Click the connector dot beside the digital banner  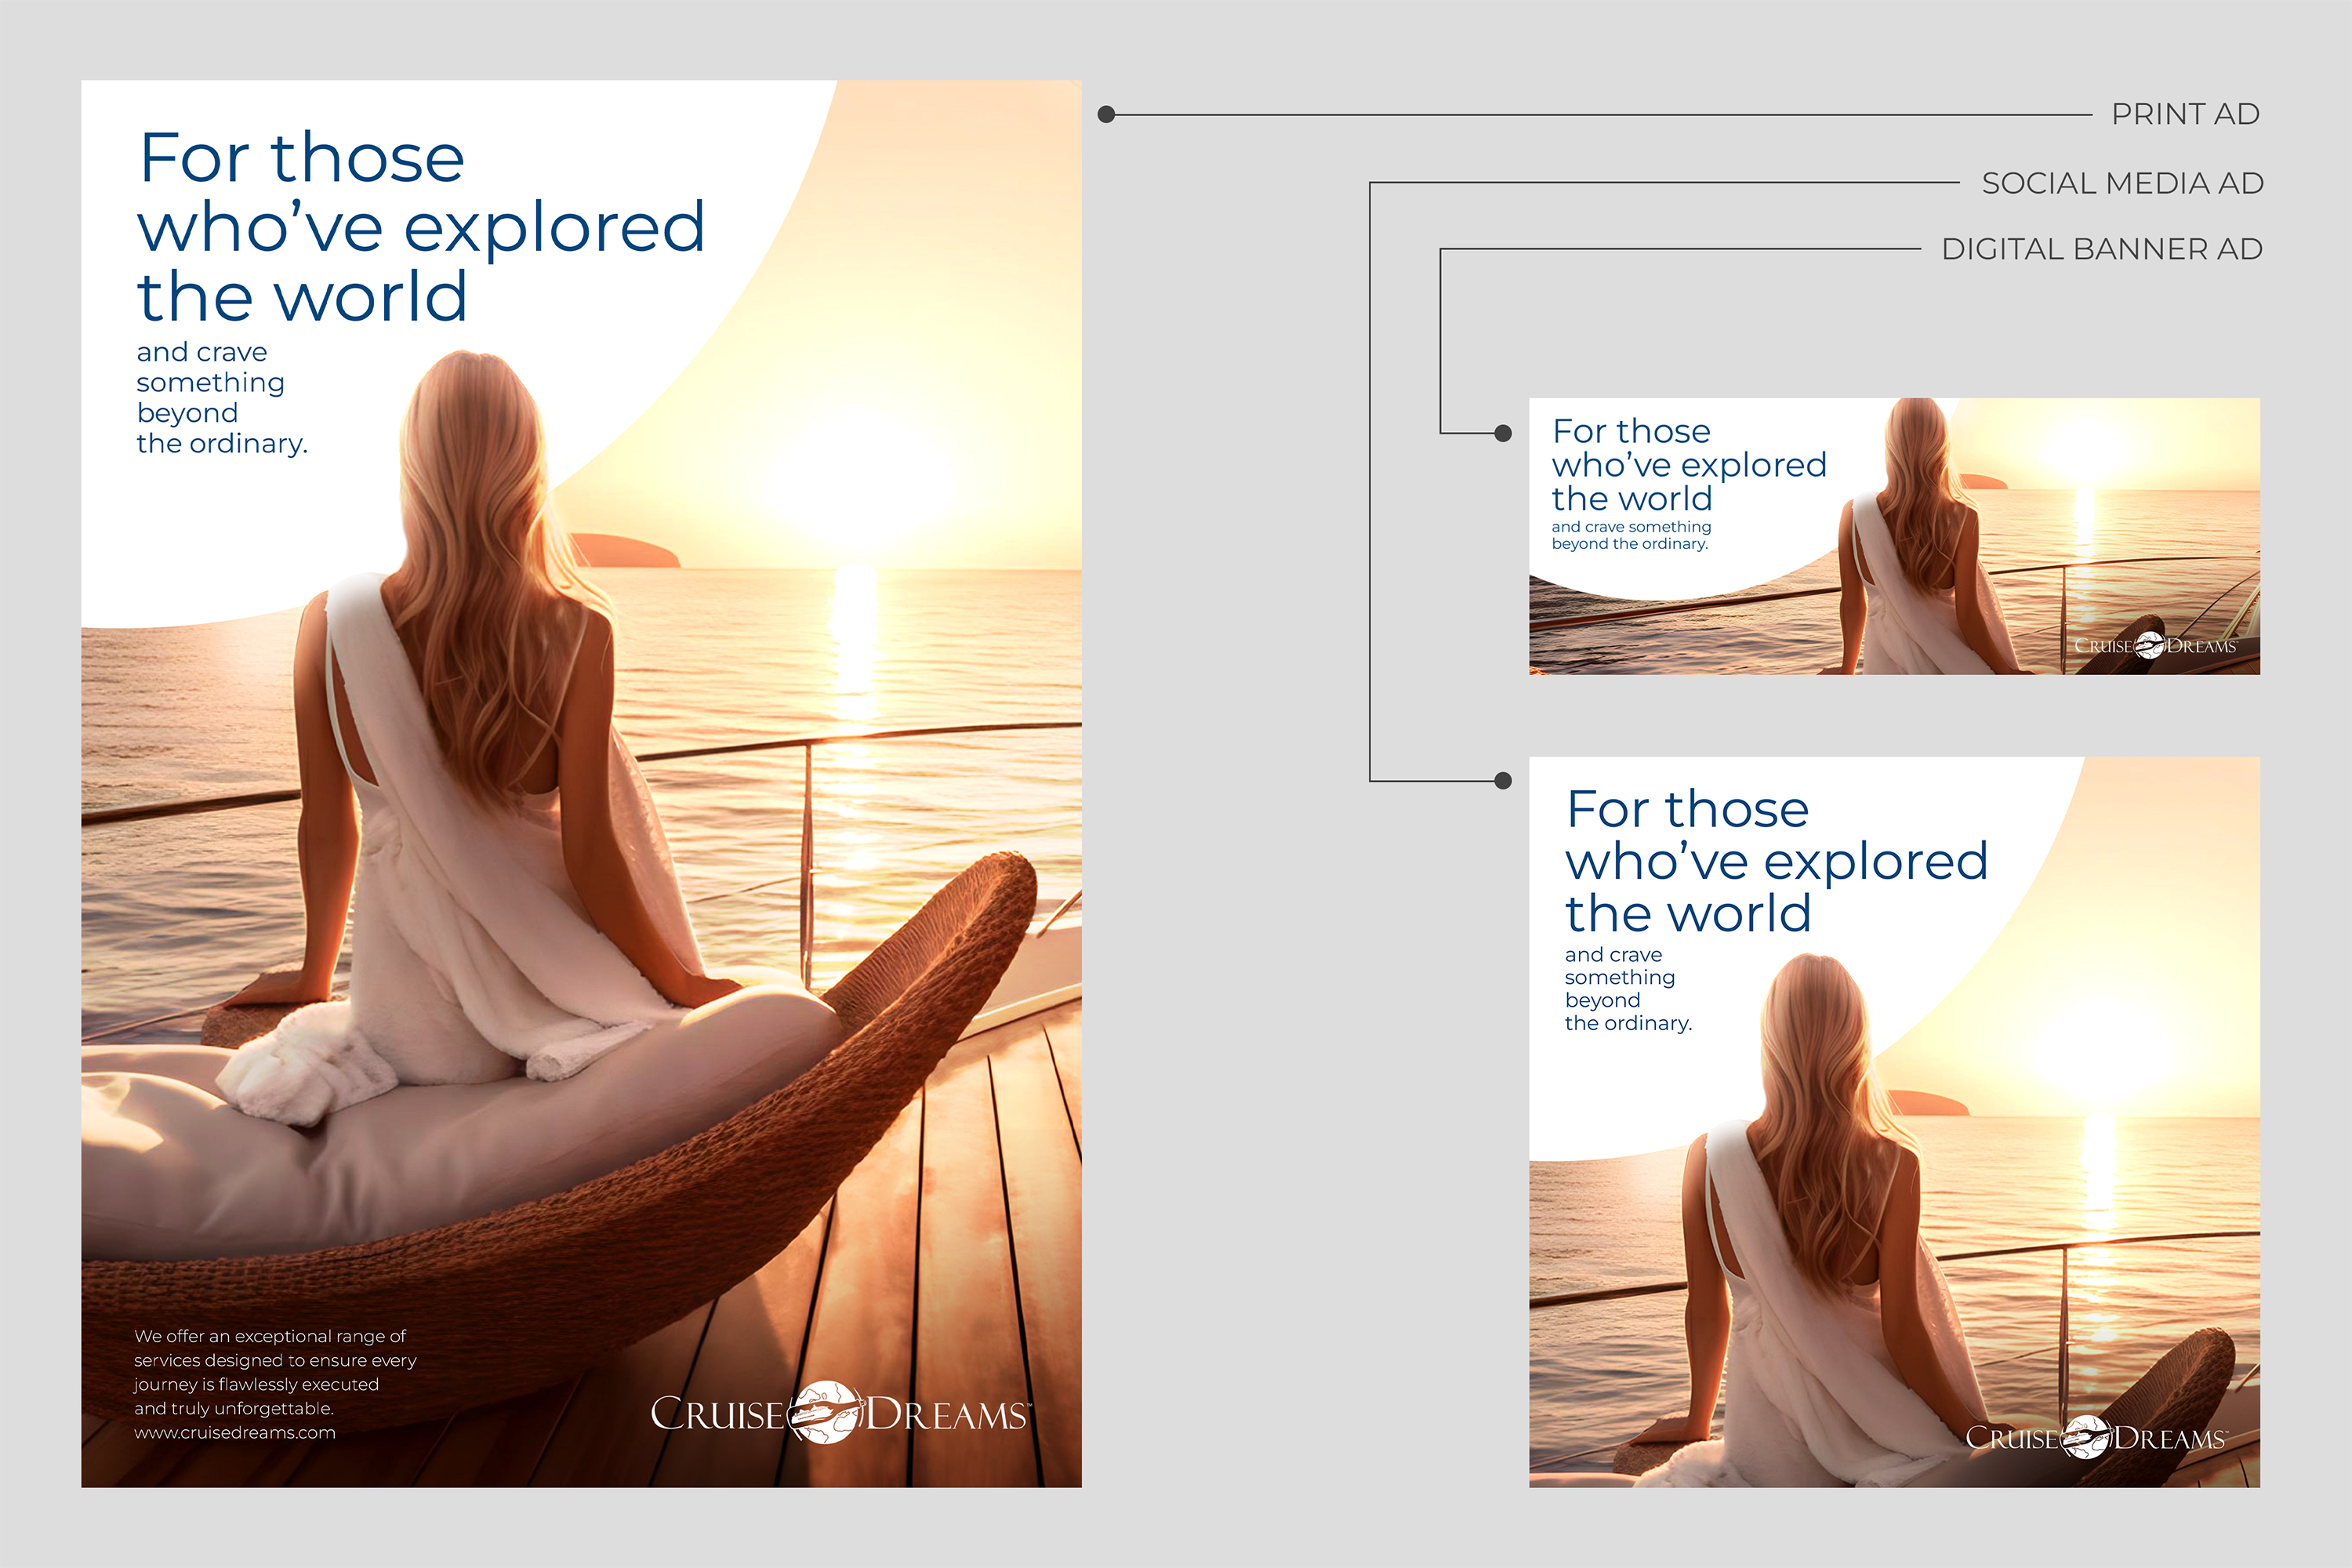pyautogui.click(x=1502, y=433)
